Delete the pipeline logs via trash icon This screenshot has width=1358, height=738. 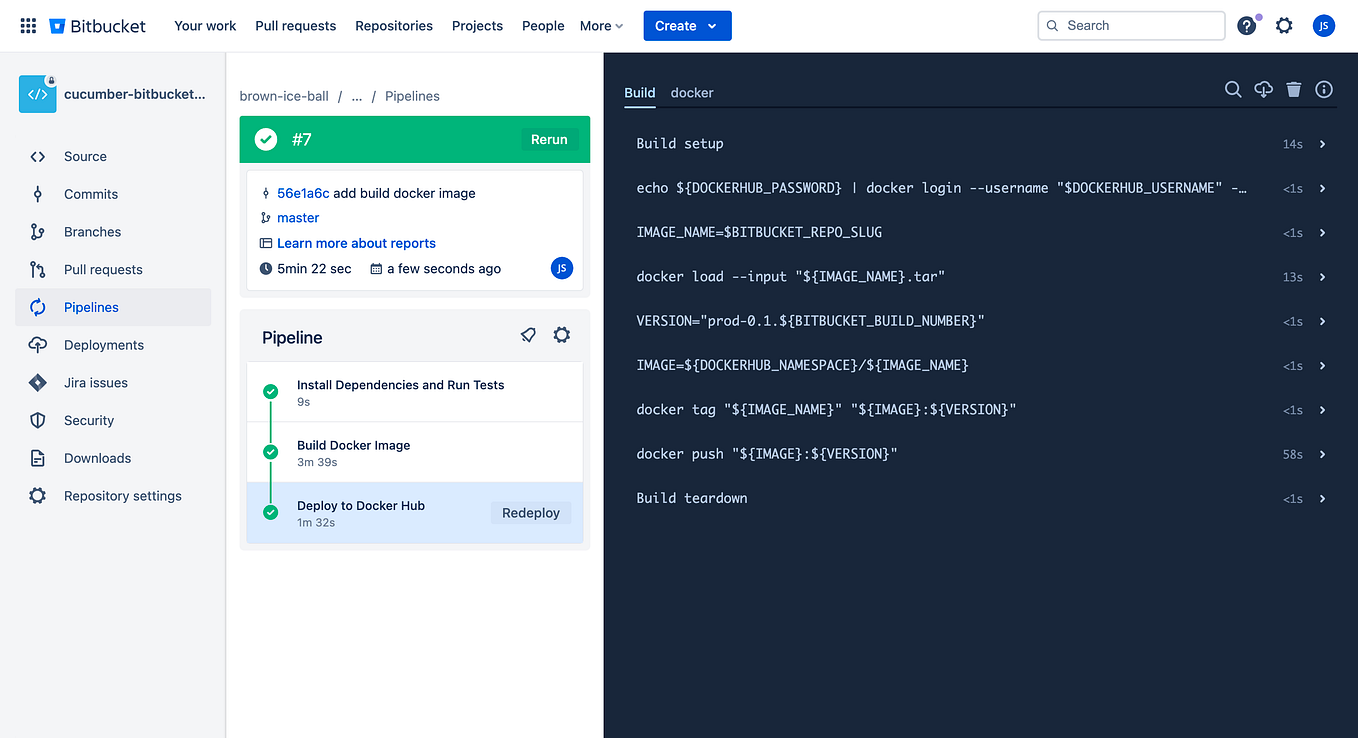[1293, 89]
